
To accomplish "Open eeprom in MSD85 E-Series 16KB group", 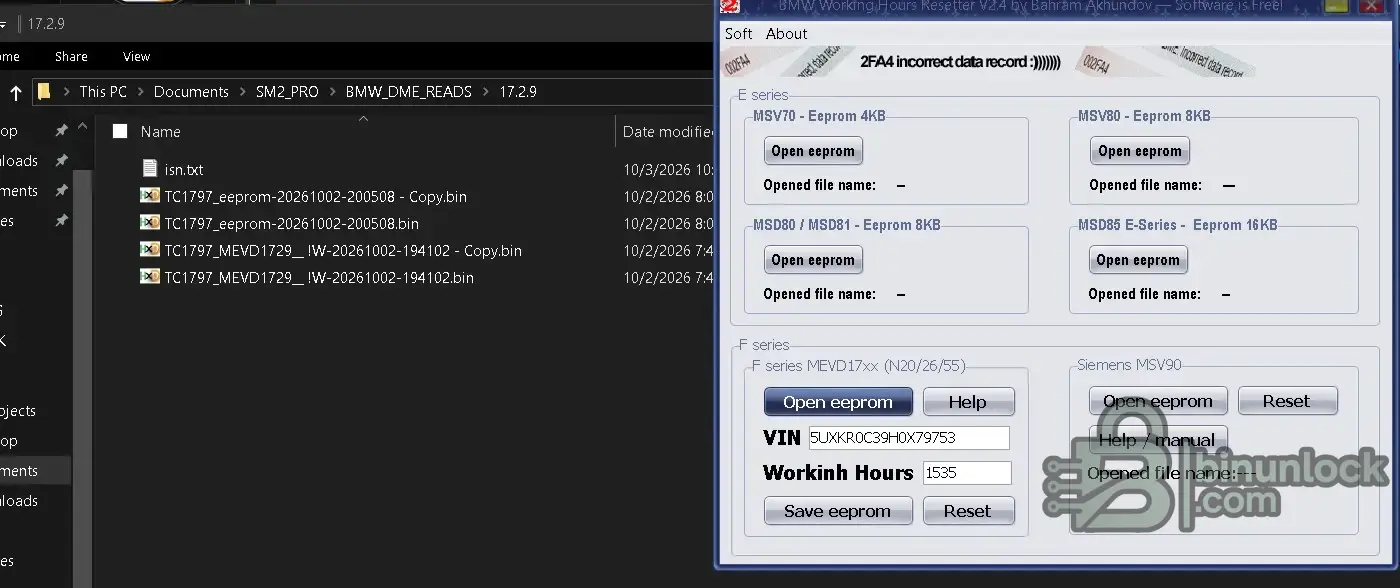I will [x=1139, y=260].
